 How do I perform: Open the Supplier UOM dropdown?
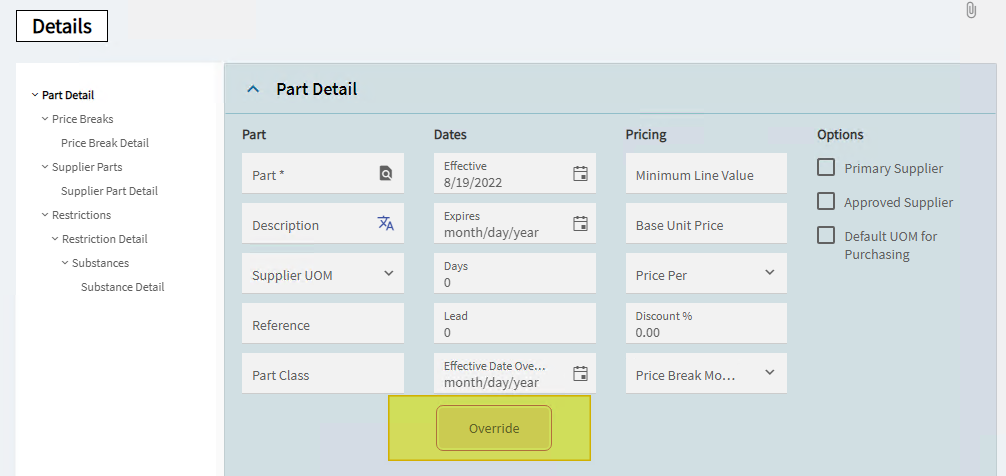point(323,273)
